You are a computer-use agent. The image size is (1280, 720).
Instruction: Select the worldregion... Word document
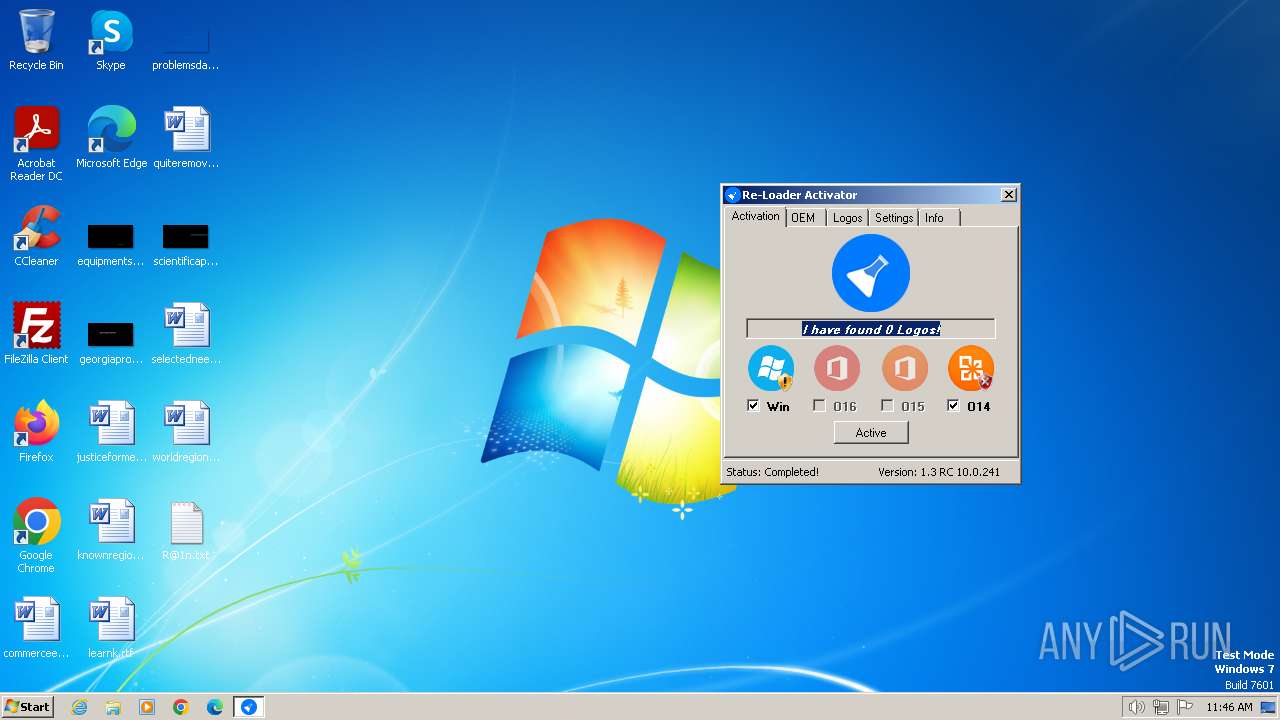click(186, 432)
